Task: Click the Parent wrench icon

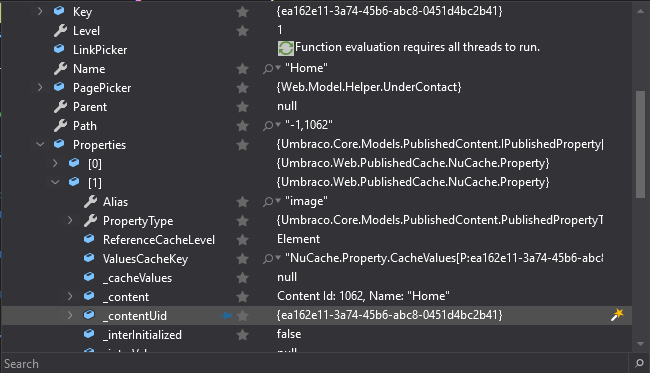Action: [x=60, y=107]
